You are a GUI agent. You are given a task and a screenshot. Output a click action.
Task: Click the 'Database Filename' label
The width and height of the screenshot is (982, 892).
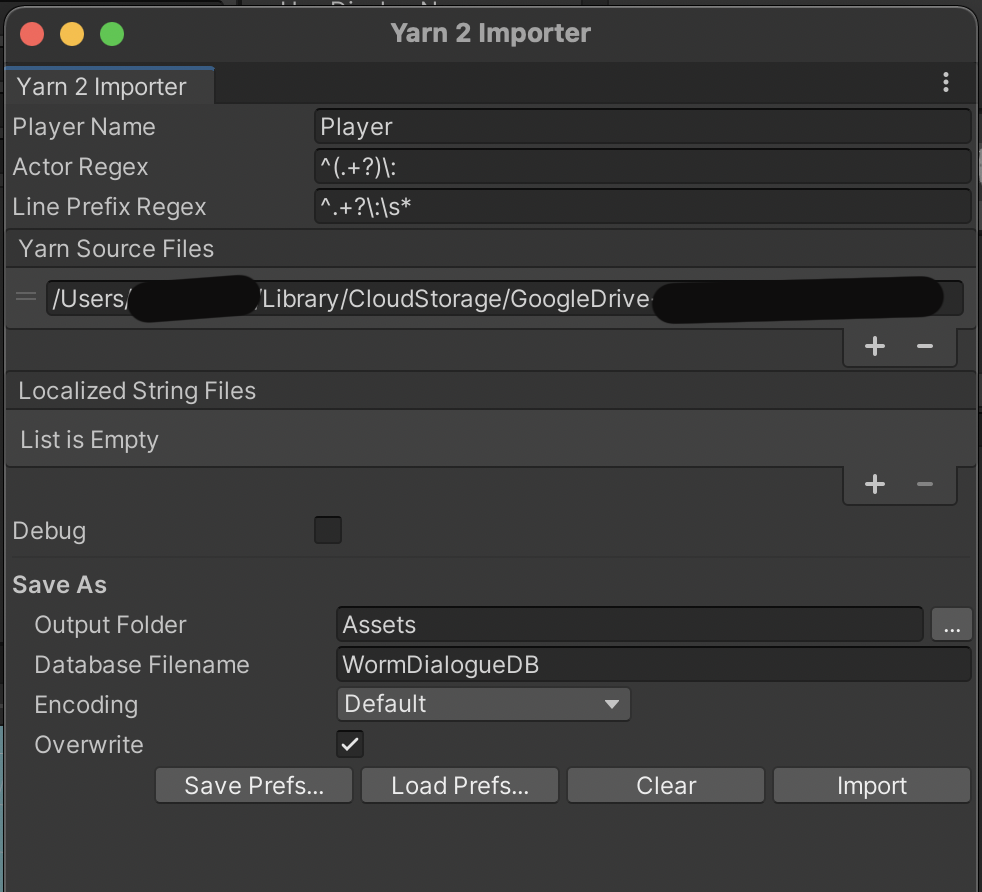(x=142, y=665)
